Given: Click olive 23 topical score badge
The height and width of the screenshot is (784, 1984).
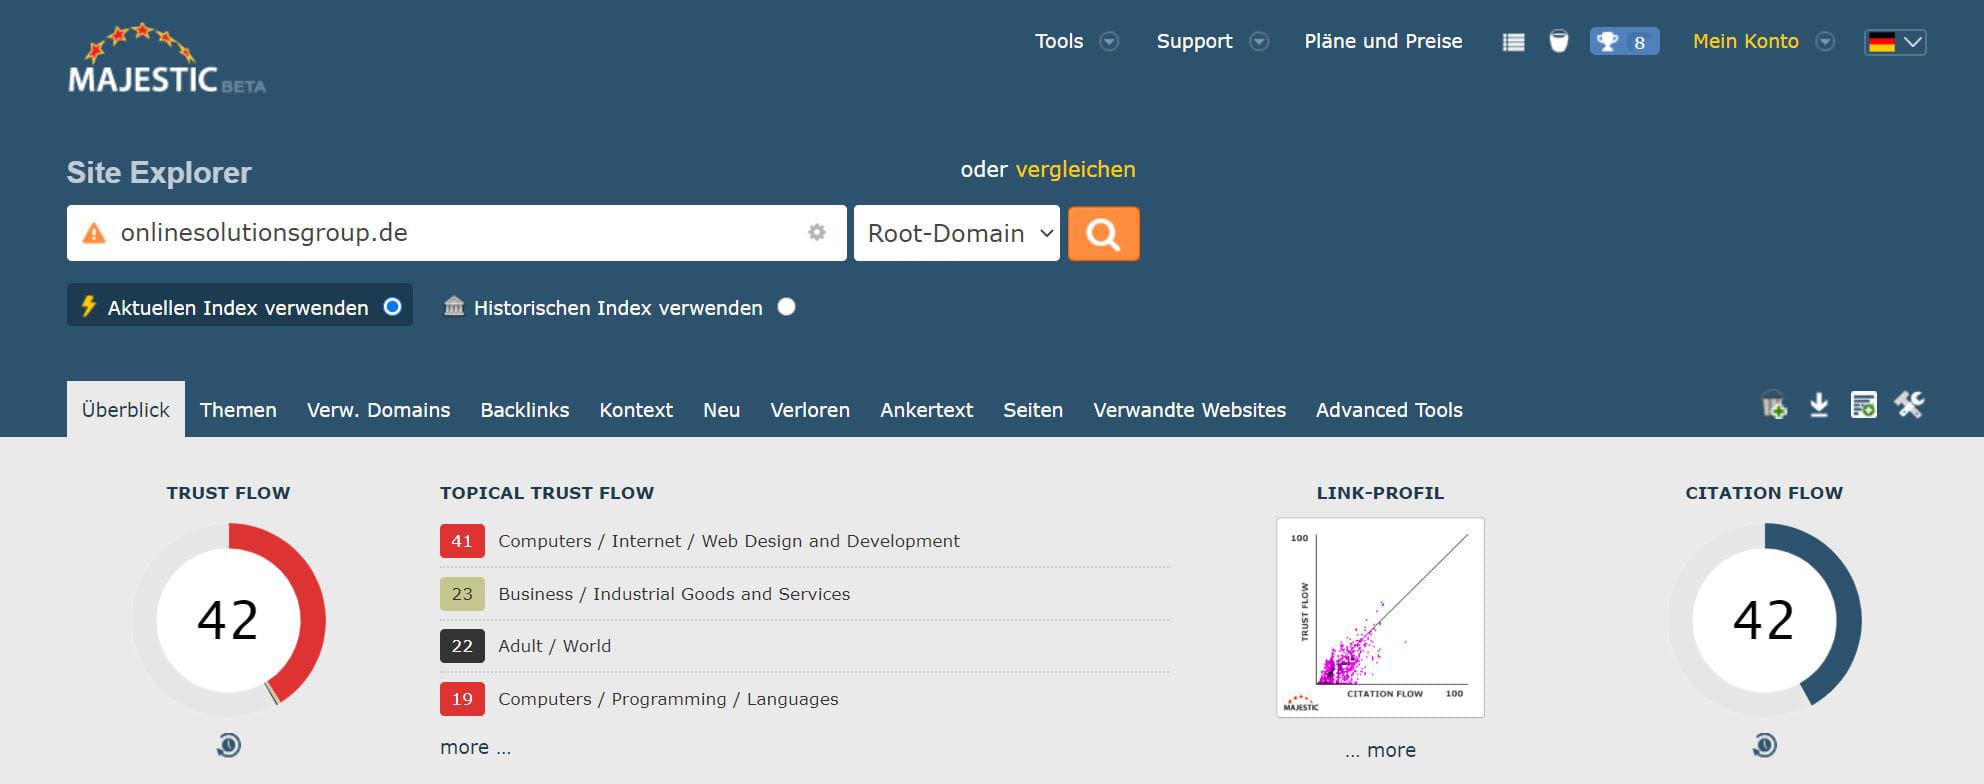Looking at the screenshot, I should coord(462,594).
